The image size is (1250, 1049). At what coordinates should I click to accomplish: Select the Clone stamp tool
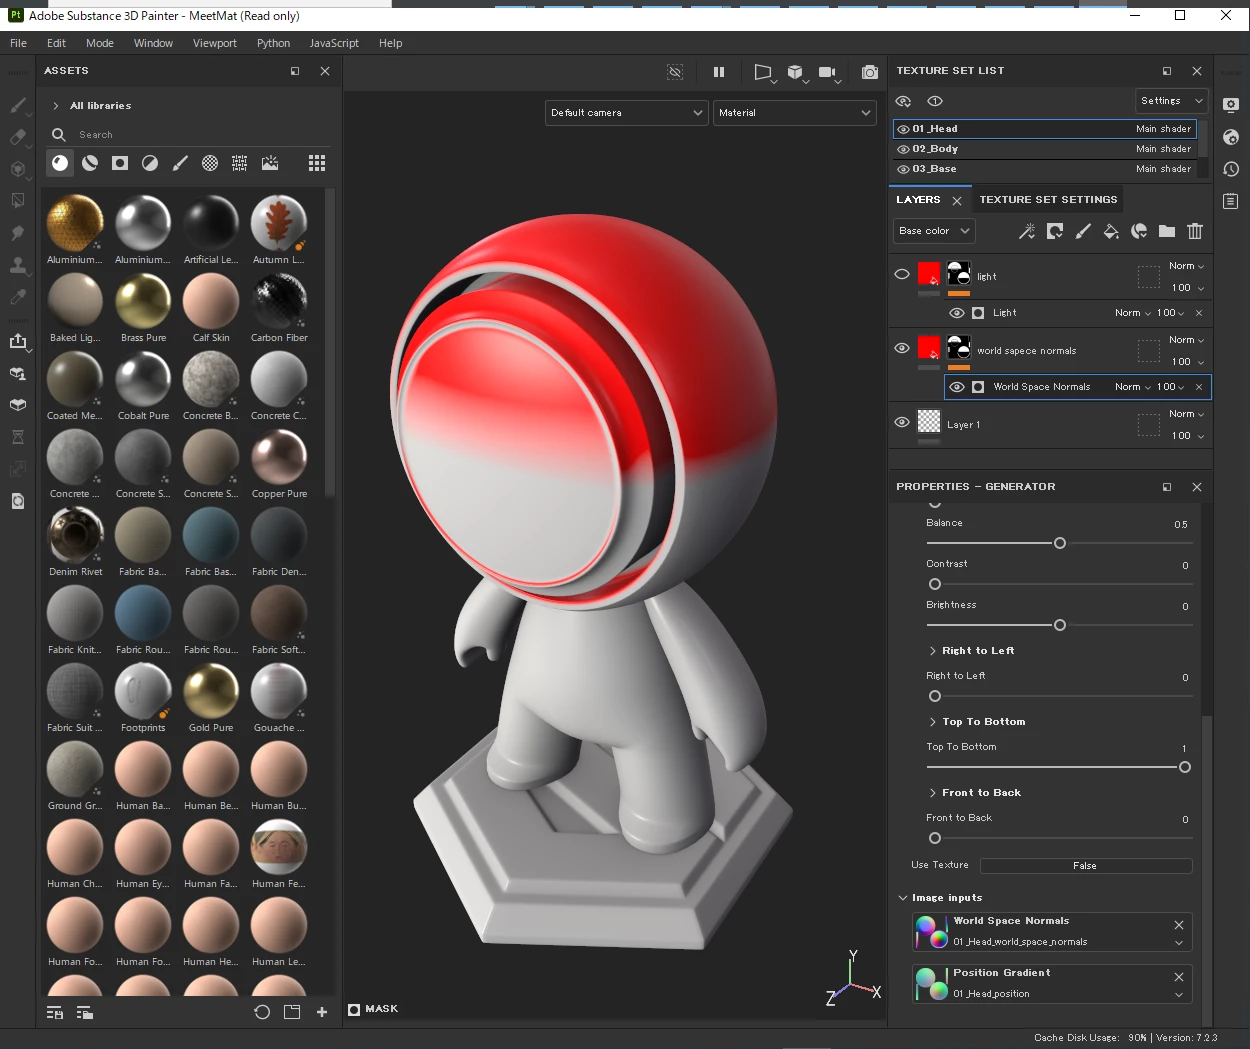(x=18, y=265)
